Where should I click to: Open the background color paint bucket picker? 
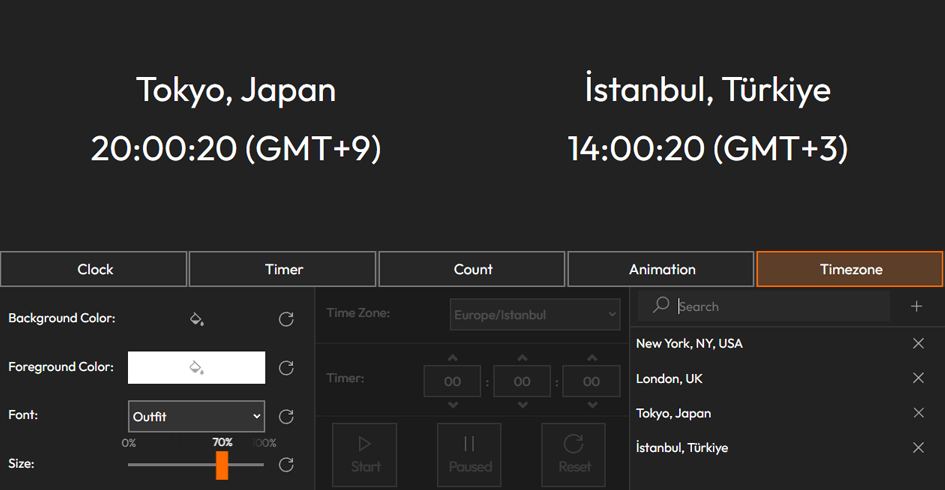[196, 319]
